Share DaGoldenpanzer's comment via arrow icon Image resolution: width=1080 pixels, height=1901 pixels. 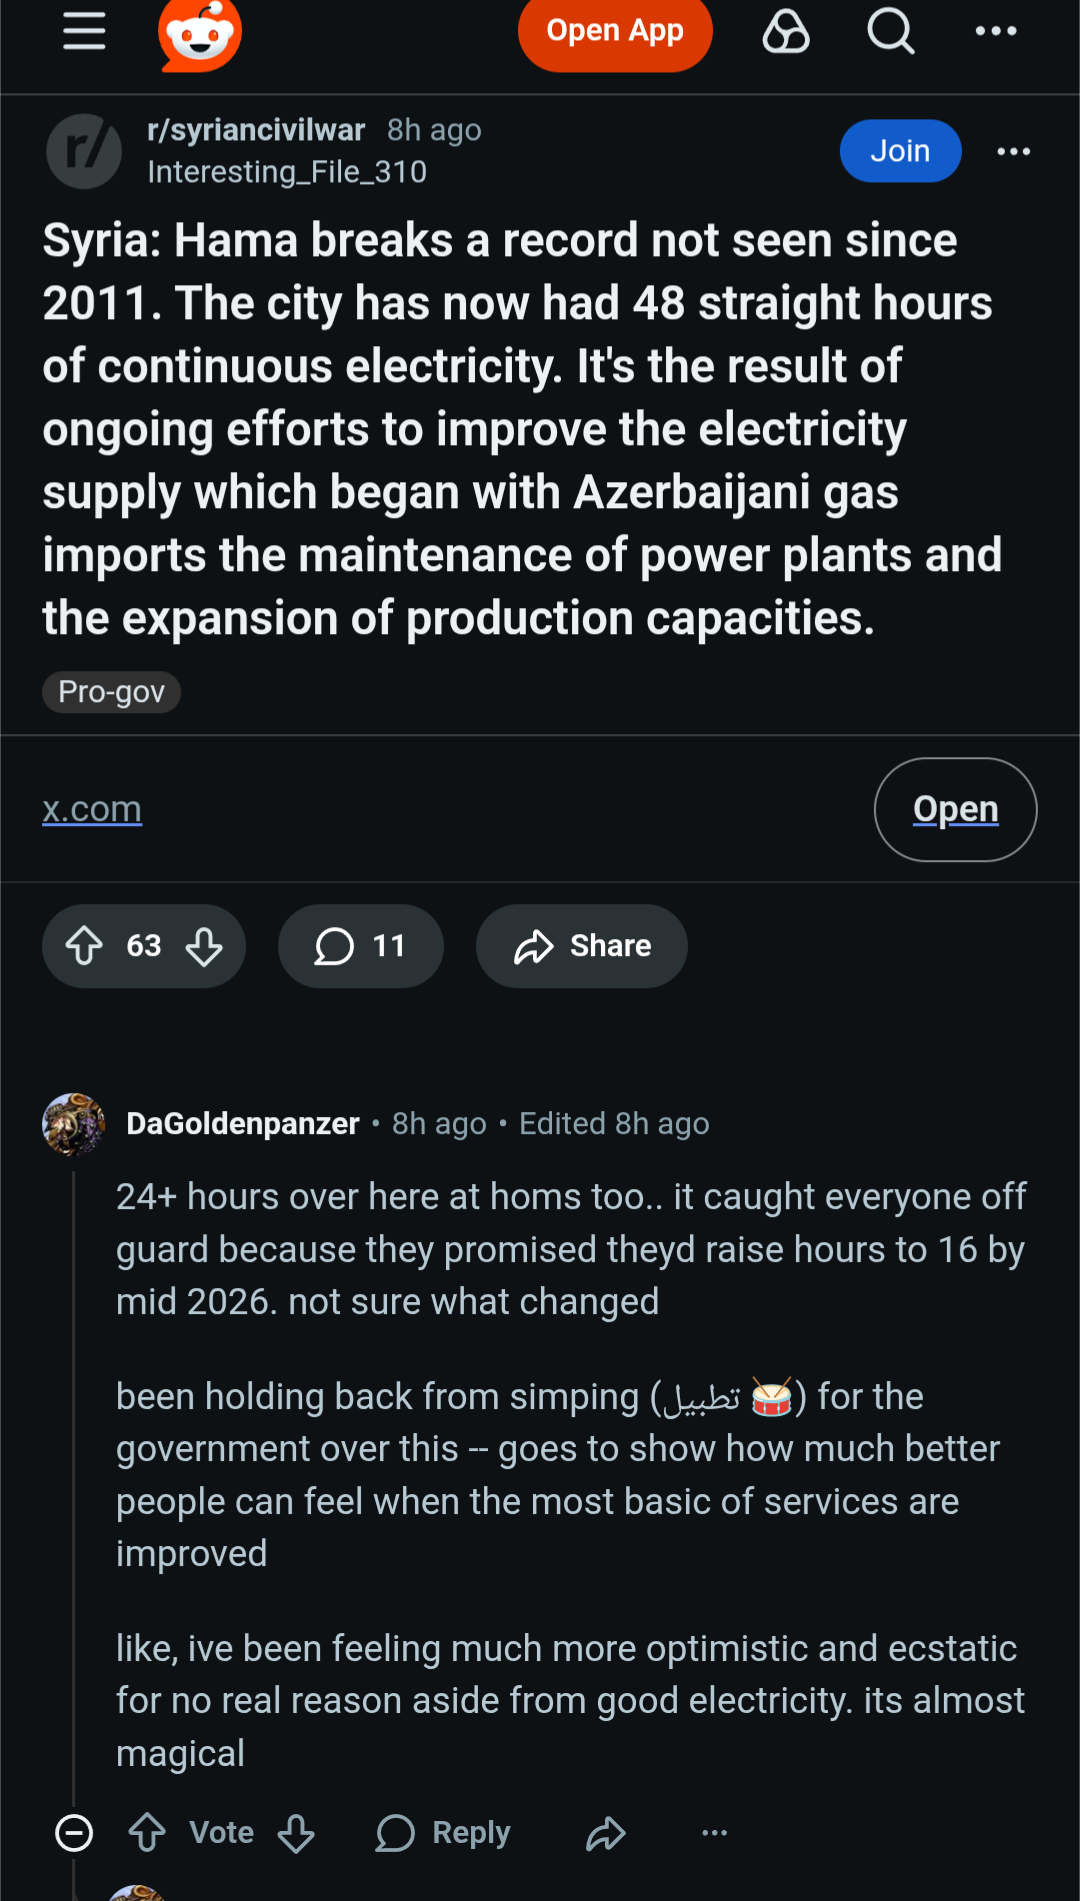click(606, 1833)
